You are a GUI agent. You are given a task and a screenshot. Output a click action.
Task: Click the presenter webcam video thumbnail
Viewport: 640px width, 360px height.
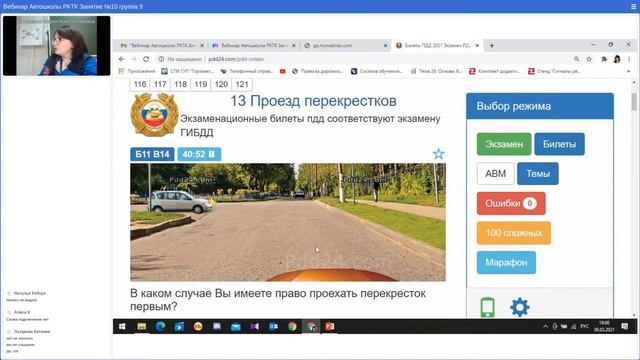(56, 46)
